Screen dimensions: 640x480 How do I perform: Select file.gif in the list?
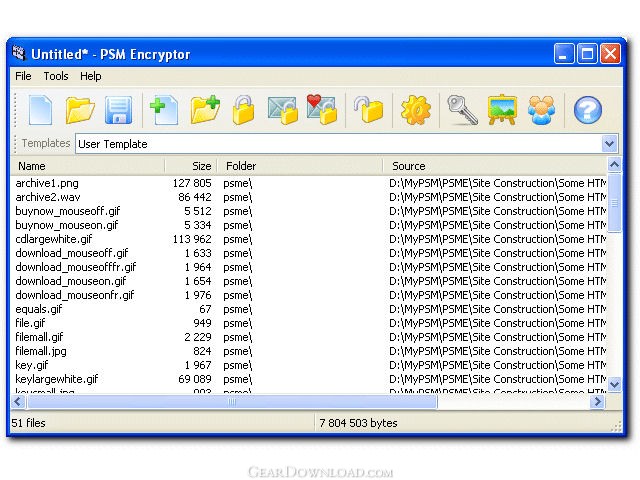(x=30, y=323)
